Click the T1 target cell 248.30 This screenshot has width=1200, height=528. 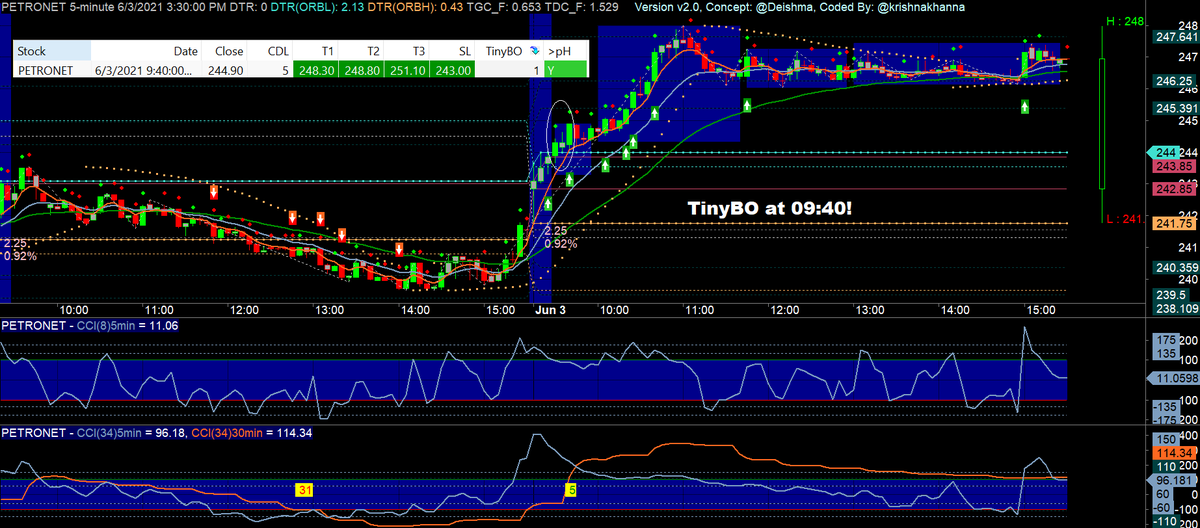317,70
